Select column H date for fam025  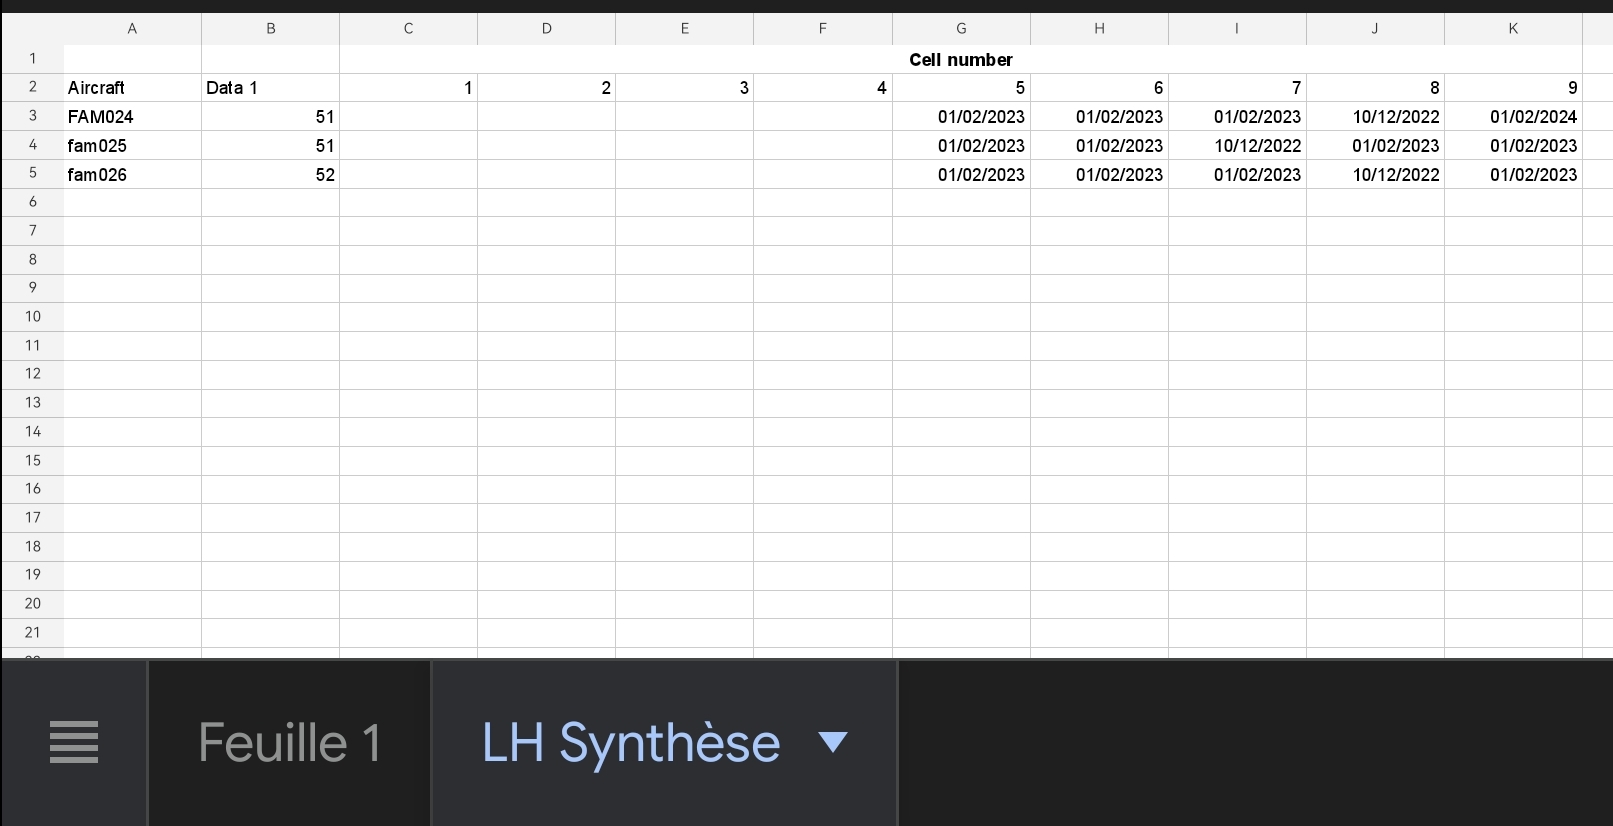pyautogui.click(x=1099, y=146)
